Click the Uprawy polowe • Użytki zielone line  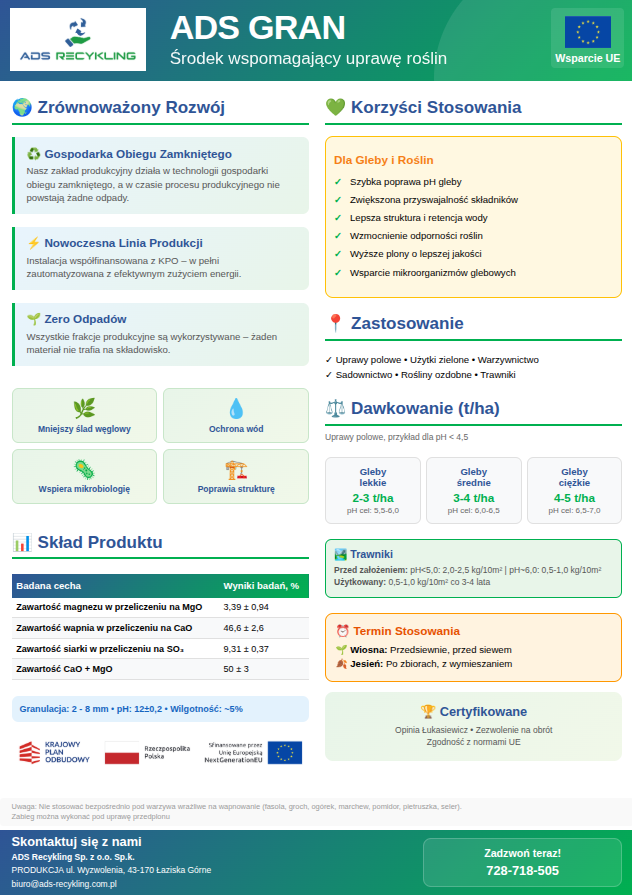tap(432, 360)
